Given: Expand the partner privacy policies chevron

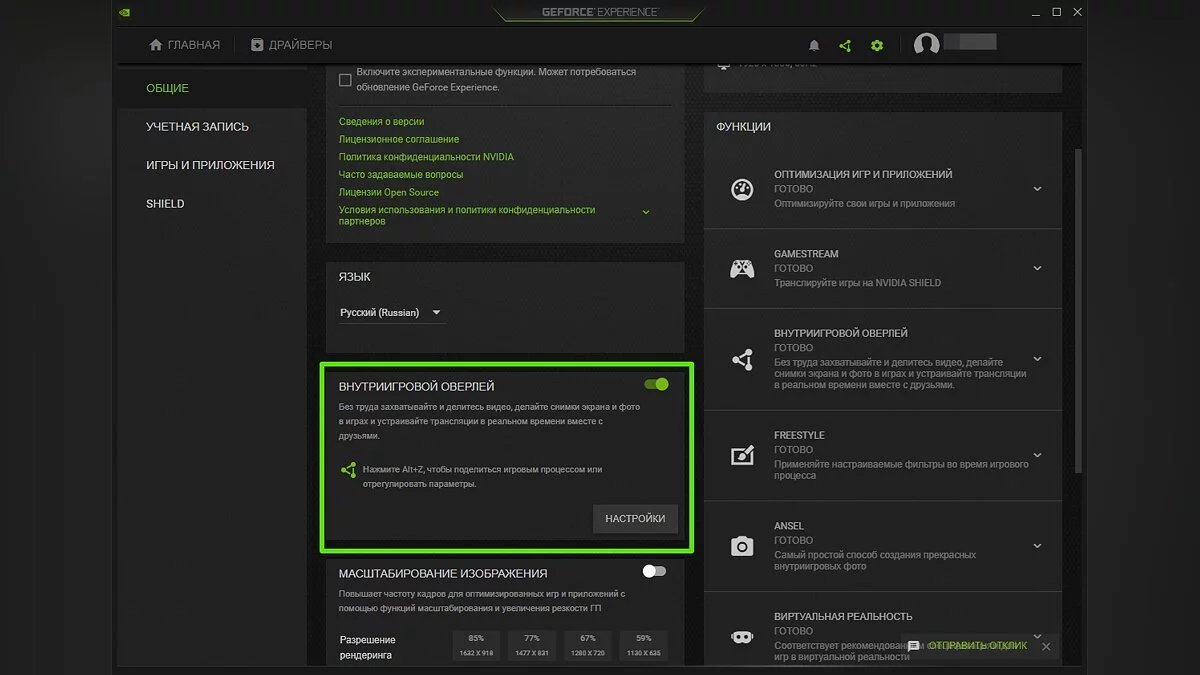Looking at the screenshot, I should click(645, 212).
